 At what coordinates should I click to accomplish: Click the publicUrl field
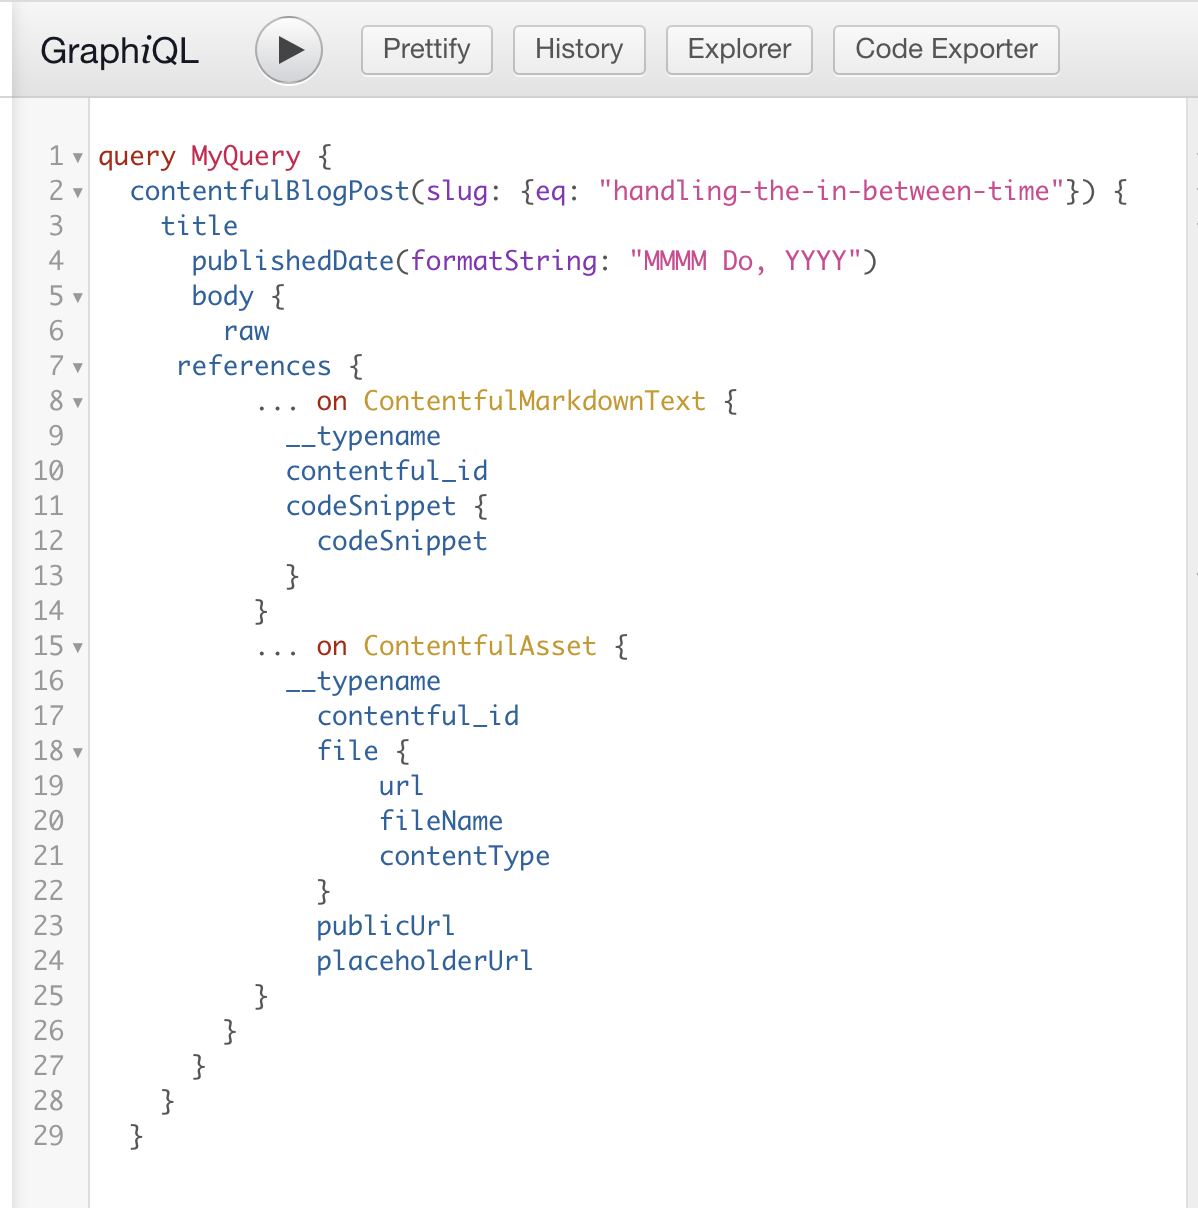pos(385,926)
